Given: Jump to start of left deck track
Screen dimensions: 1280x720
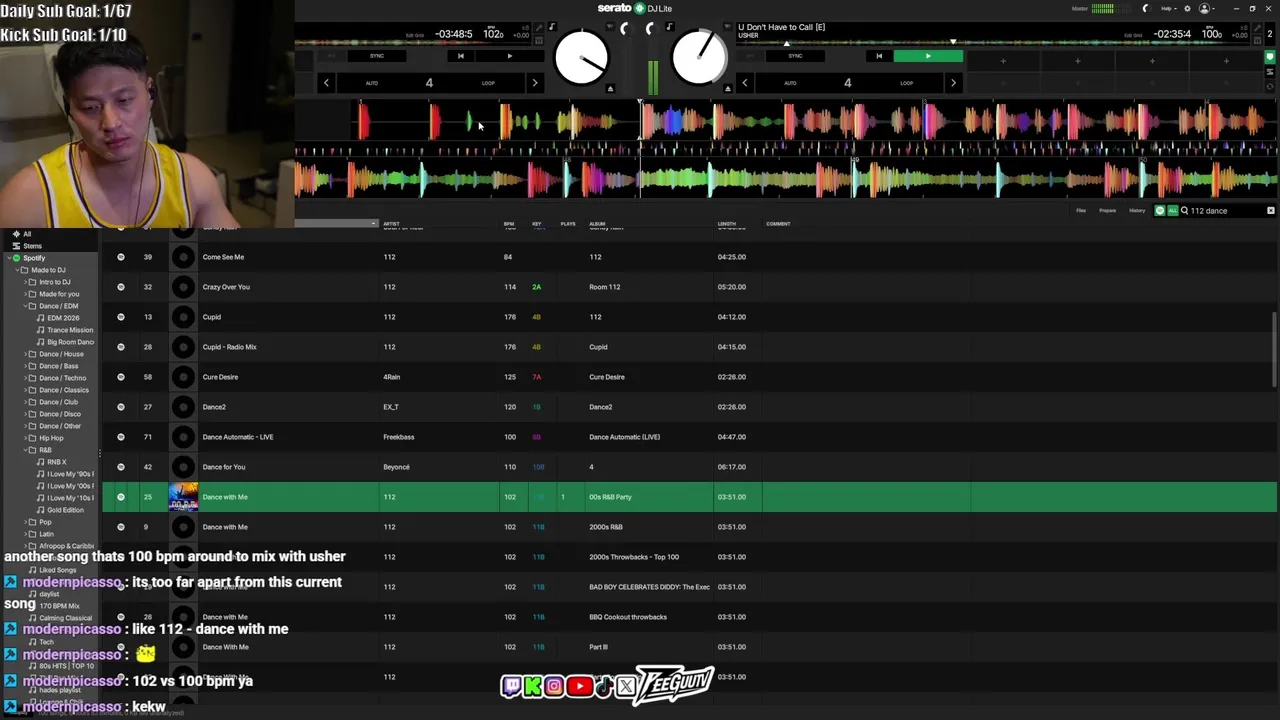Looking at the screenshot, I should [460, 56].
